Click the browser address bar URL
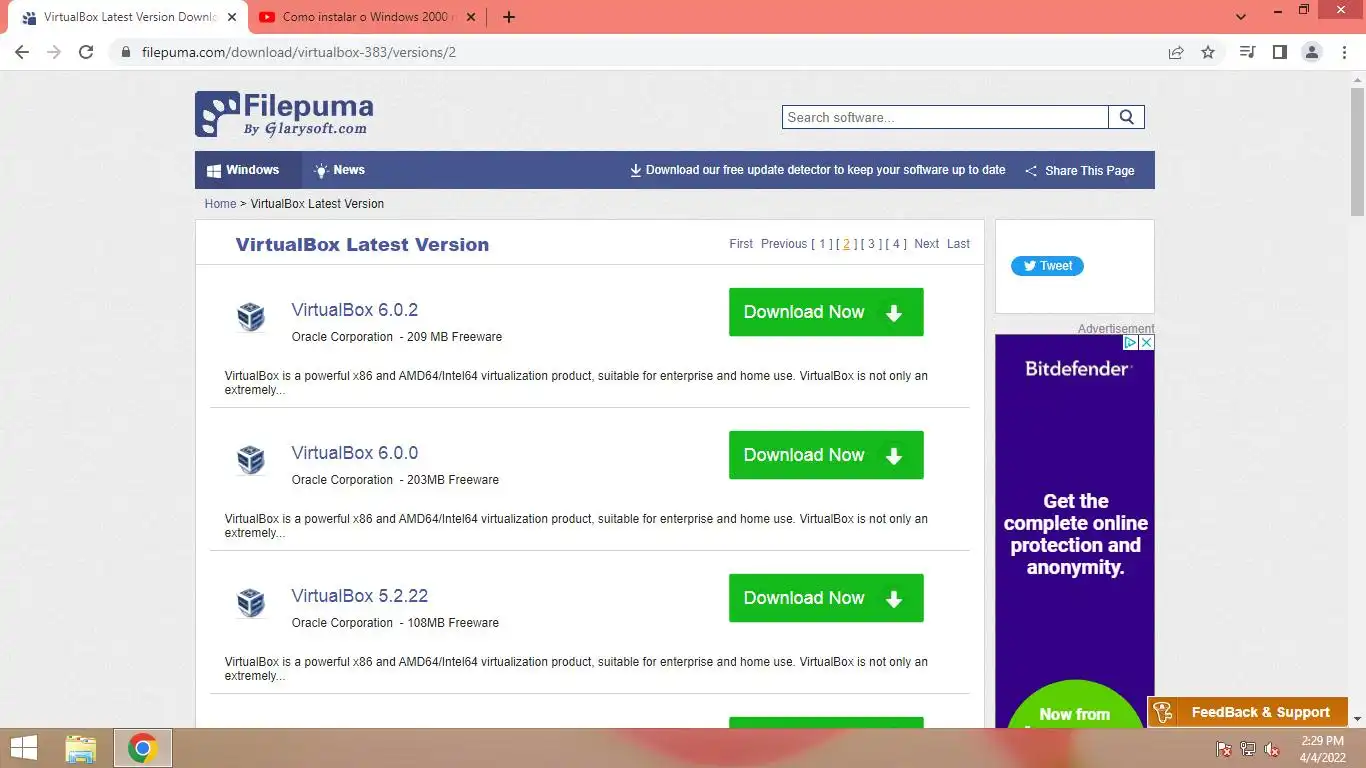 [299, 52]
